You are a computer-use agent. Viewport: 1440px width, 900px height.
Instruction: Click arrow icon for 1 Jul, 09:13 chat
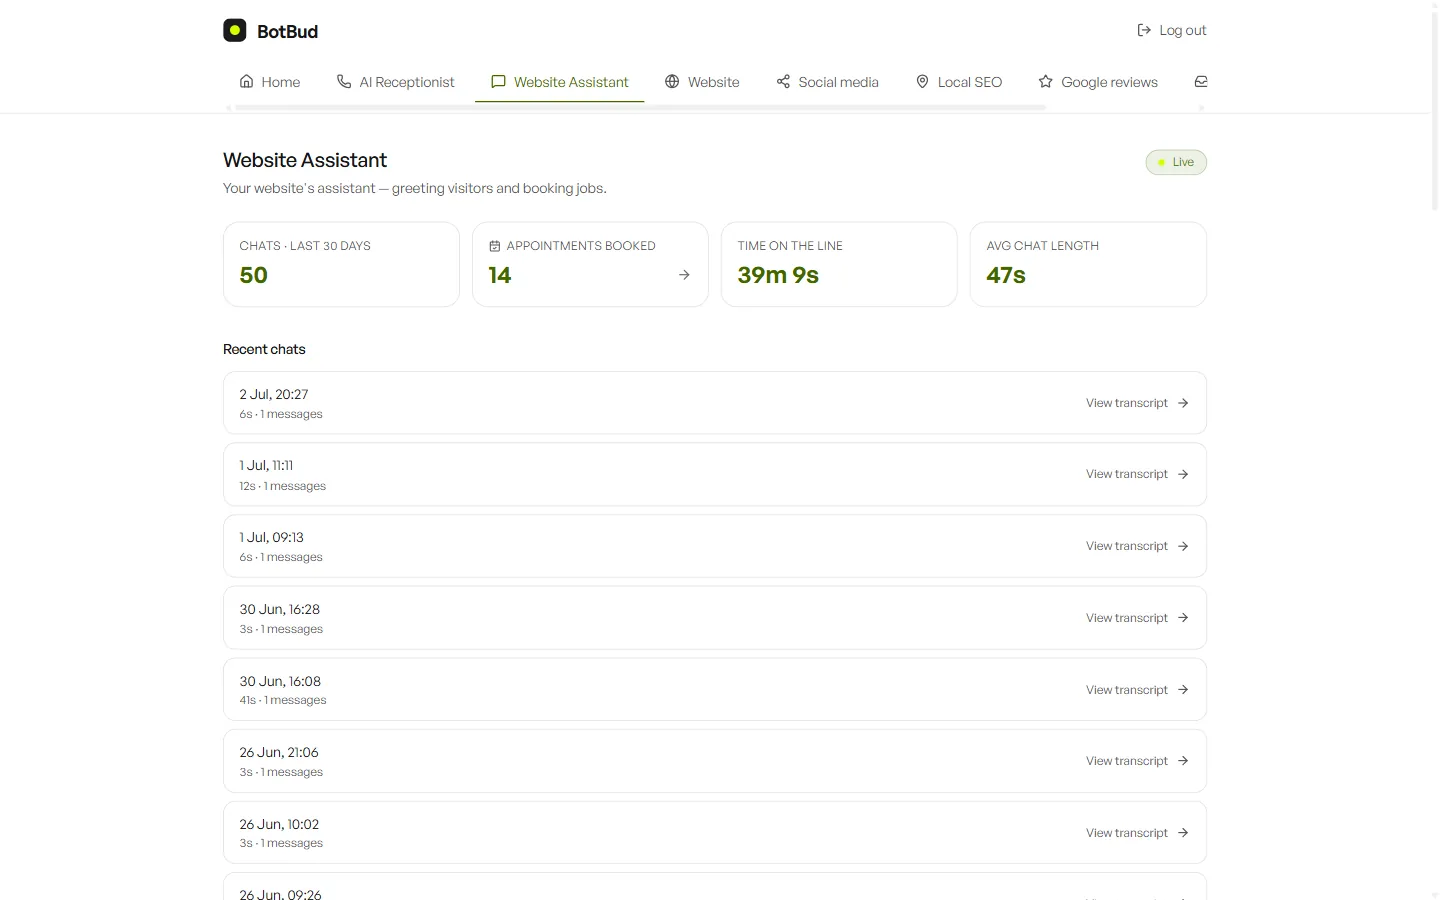click(1183, 546)
